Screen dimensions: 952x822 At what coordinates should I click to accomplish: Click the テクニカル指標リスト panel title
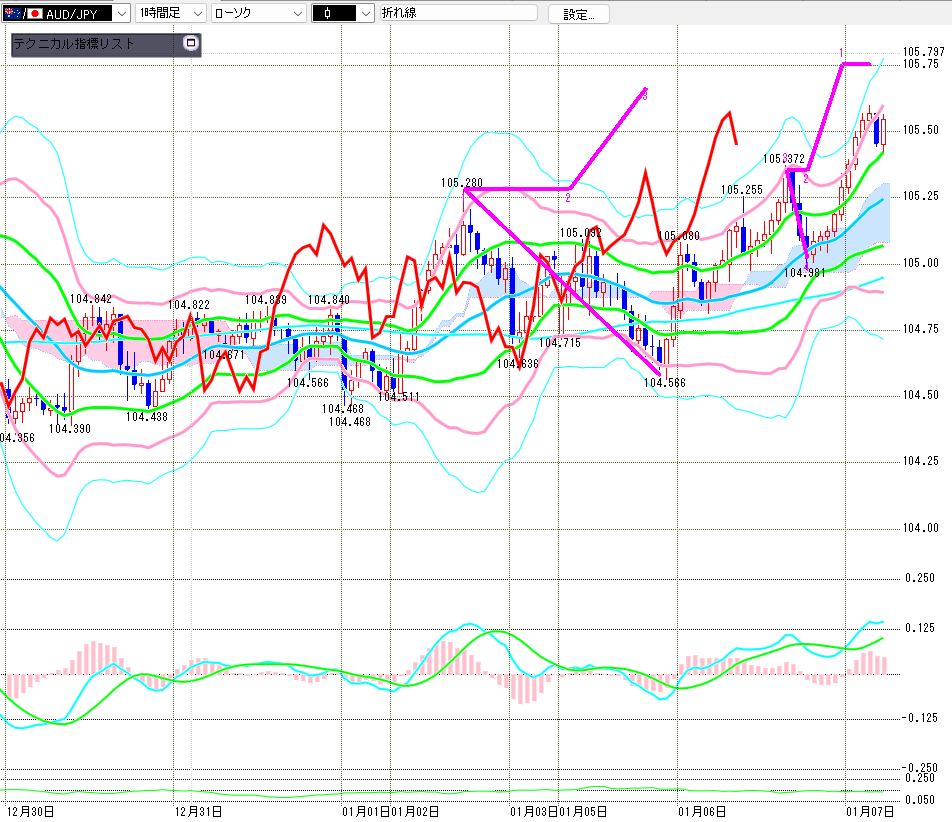coord(74,44)
